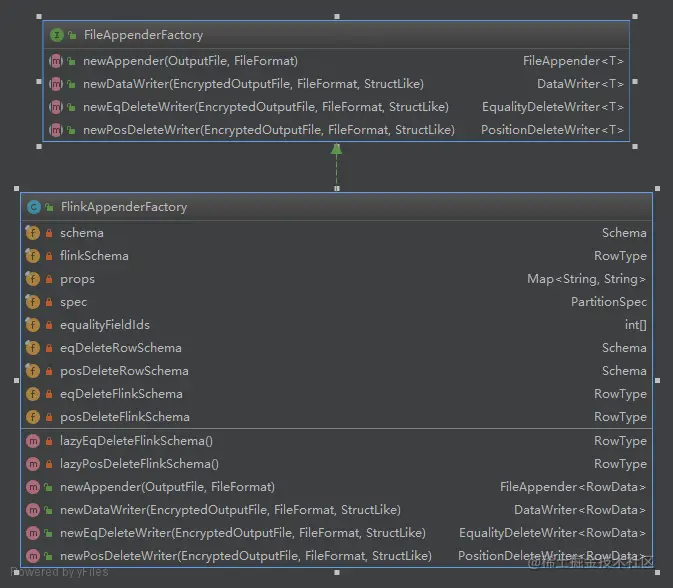Click the Map<String, String> type of props

(587, 279)
